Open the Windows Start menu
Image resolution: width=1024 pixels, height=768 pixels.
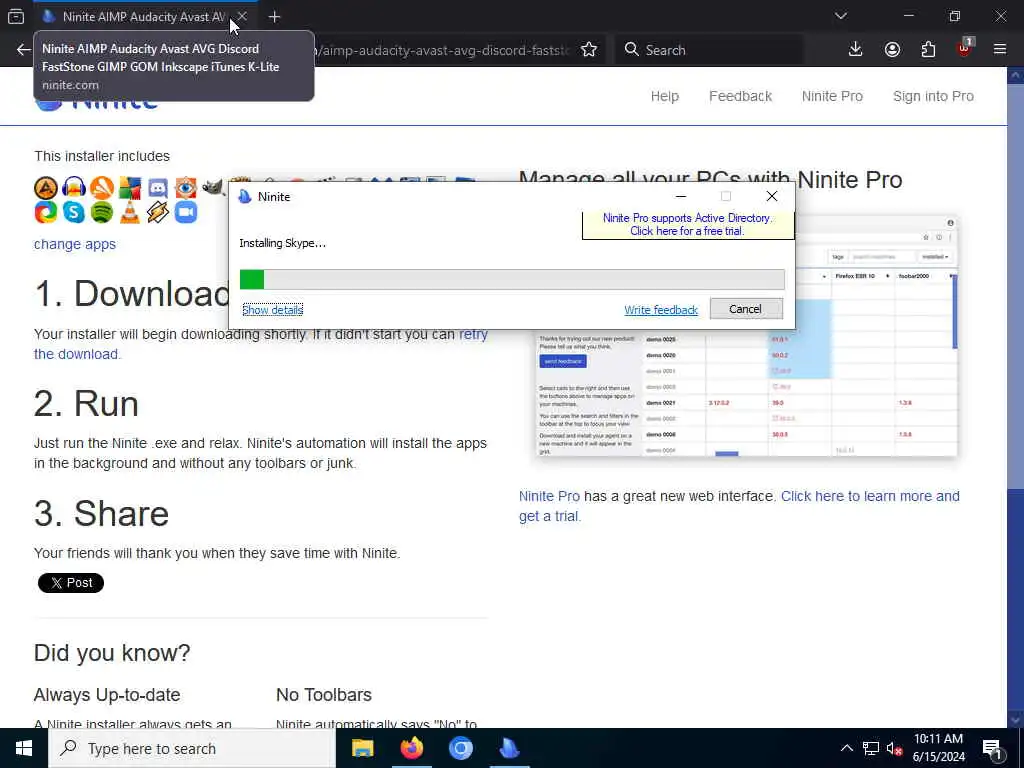tap(24, 748)
